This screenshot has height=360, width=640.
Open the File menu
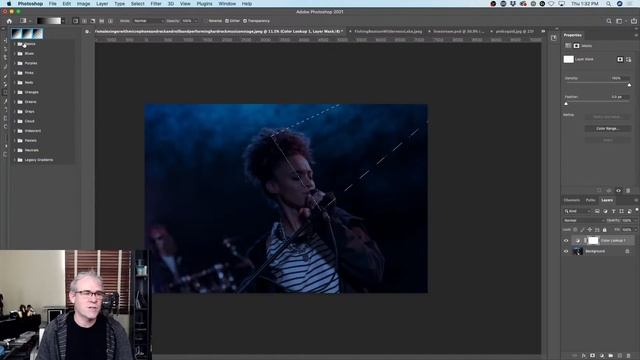pos(53,4)
